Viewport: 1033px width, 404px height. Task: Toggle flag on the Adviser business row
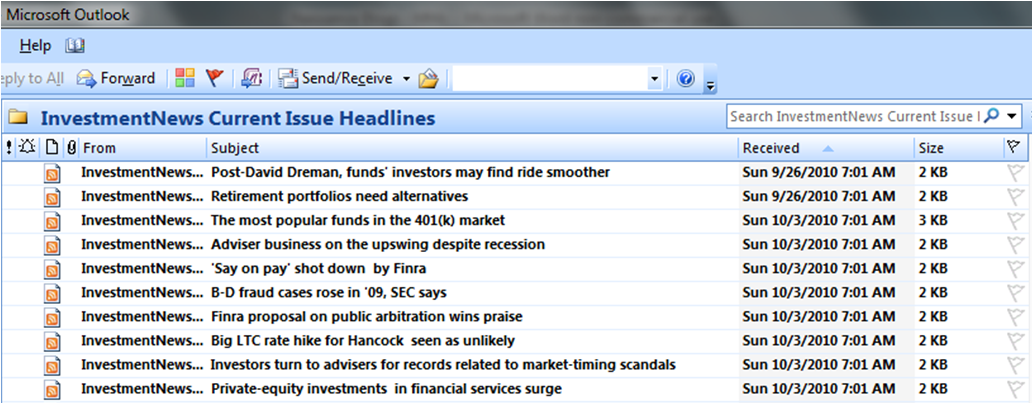[1015, 245]
